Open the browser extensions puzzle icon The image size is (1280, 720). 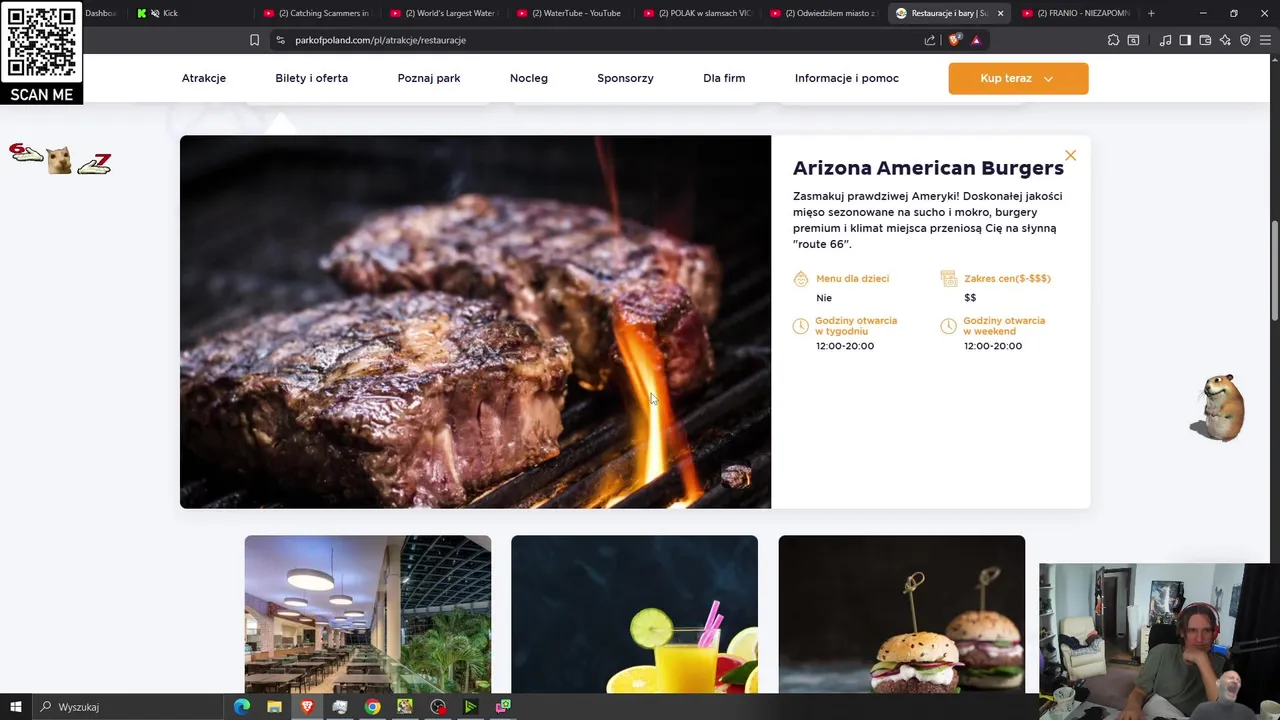(x=1113, y=40)
